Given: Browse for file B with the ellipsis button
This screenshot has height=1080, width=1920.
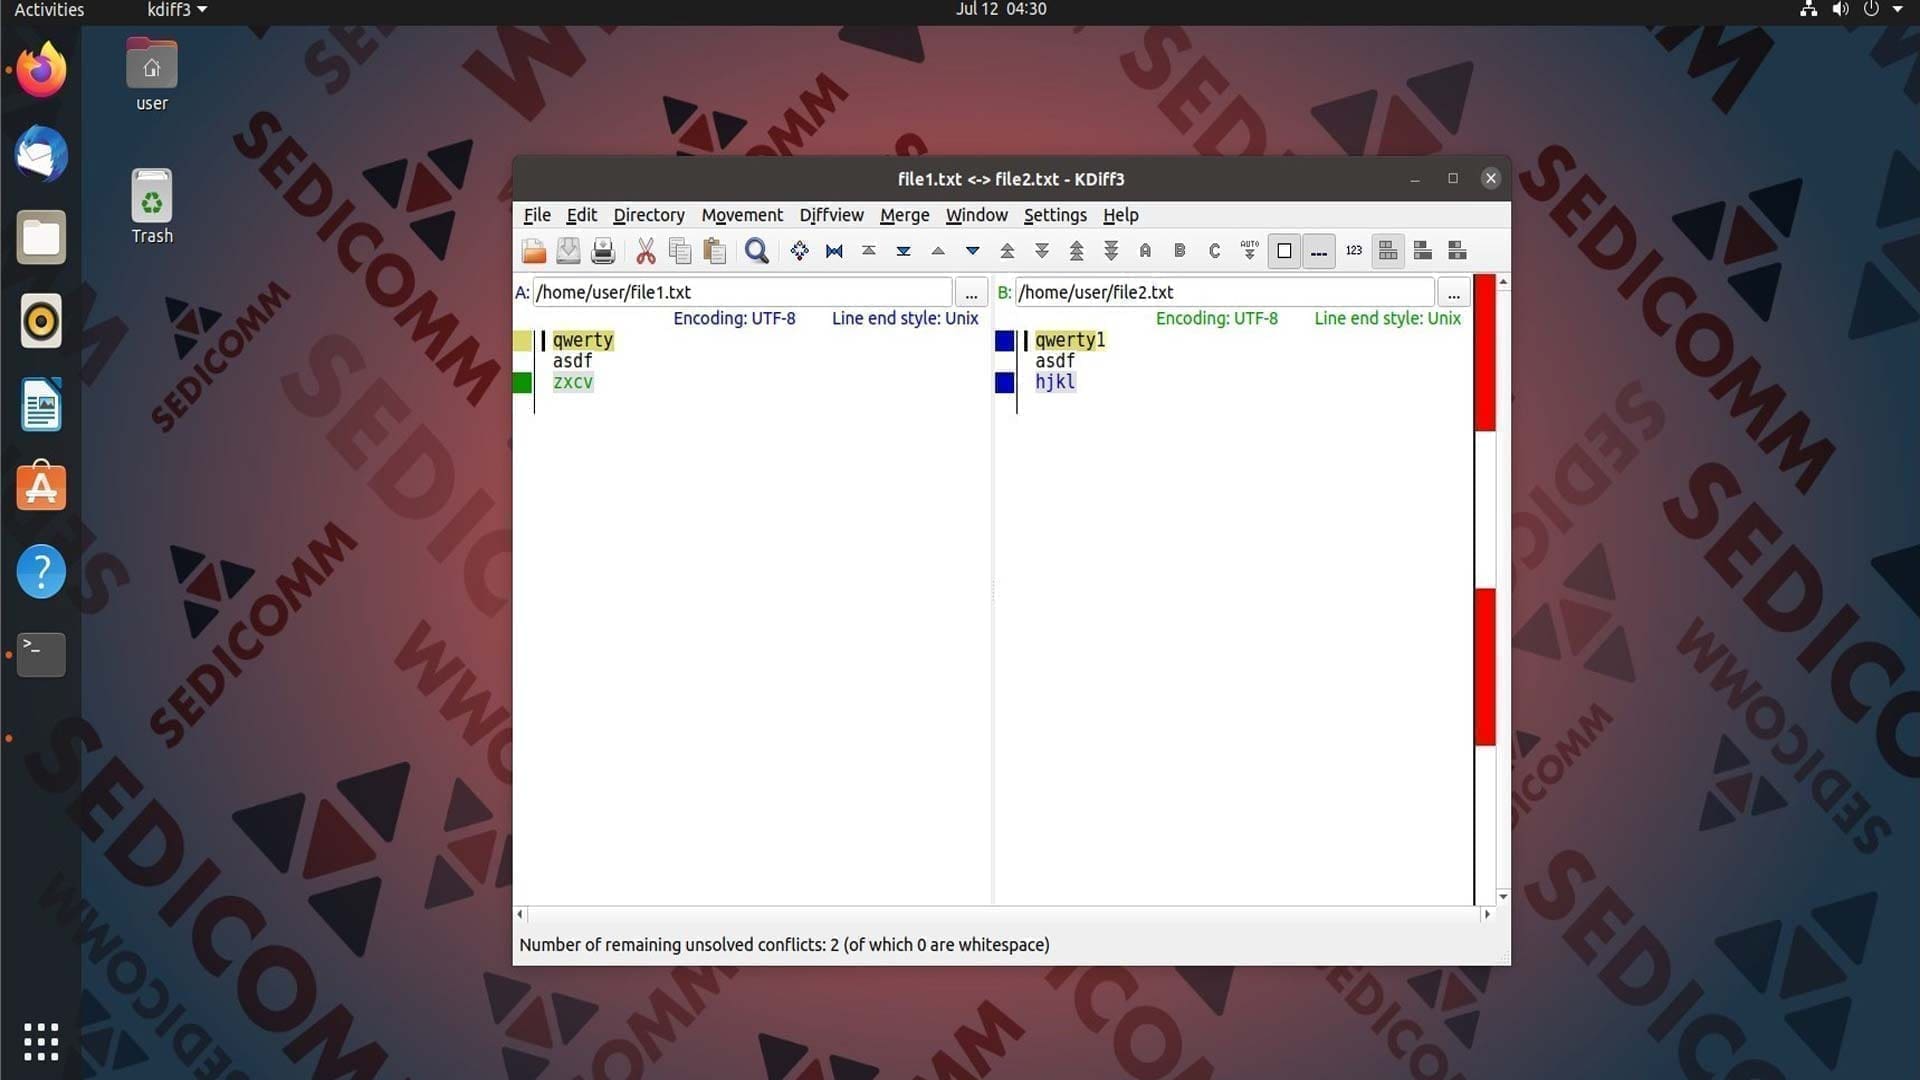Looking at the screenshot, I should click(1453, 292).
